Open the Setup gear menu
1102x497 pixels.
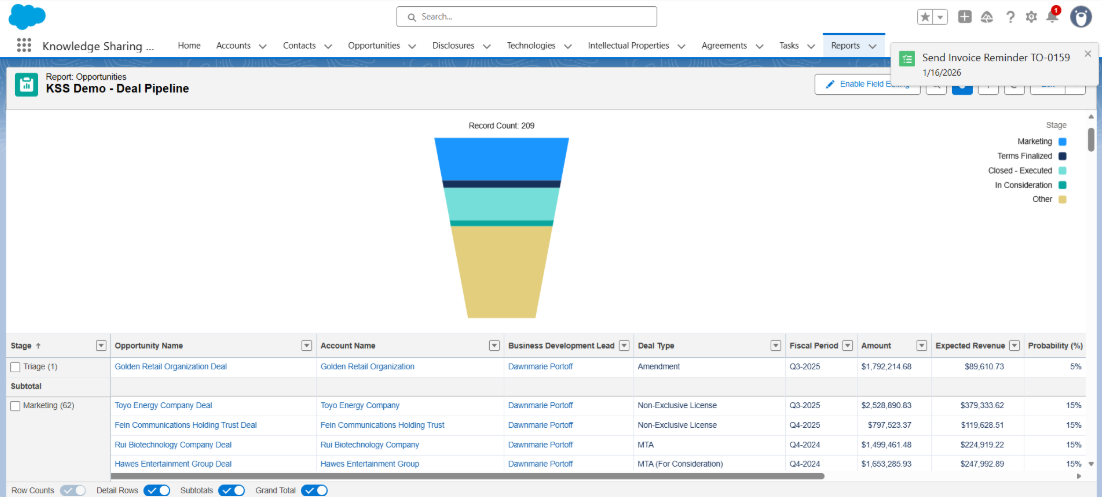pos(1031,17)
